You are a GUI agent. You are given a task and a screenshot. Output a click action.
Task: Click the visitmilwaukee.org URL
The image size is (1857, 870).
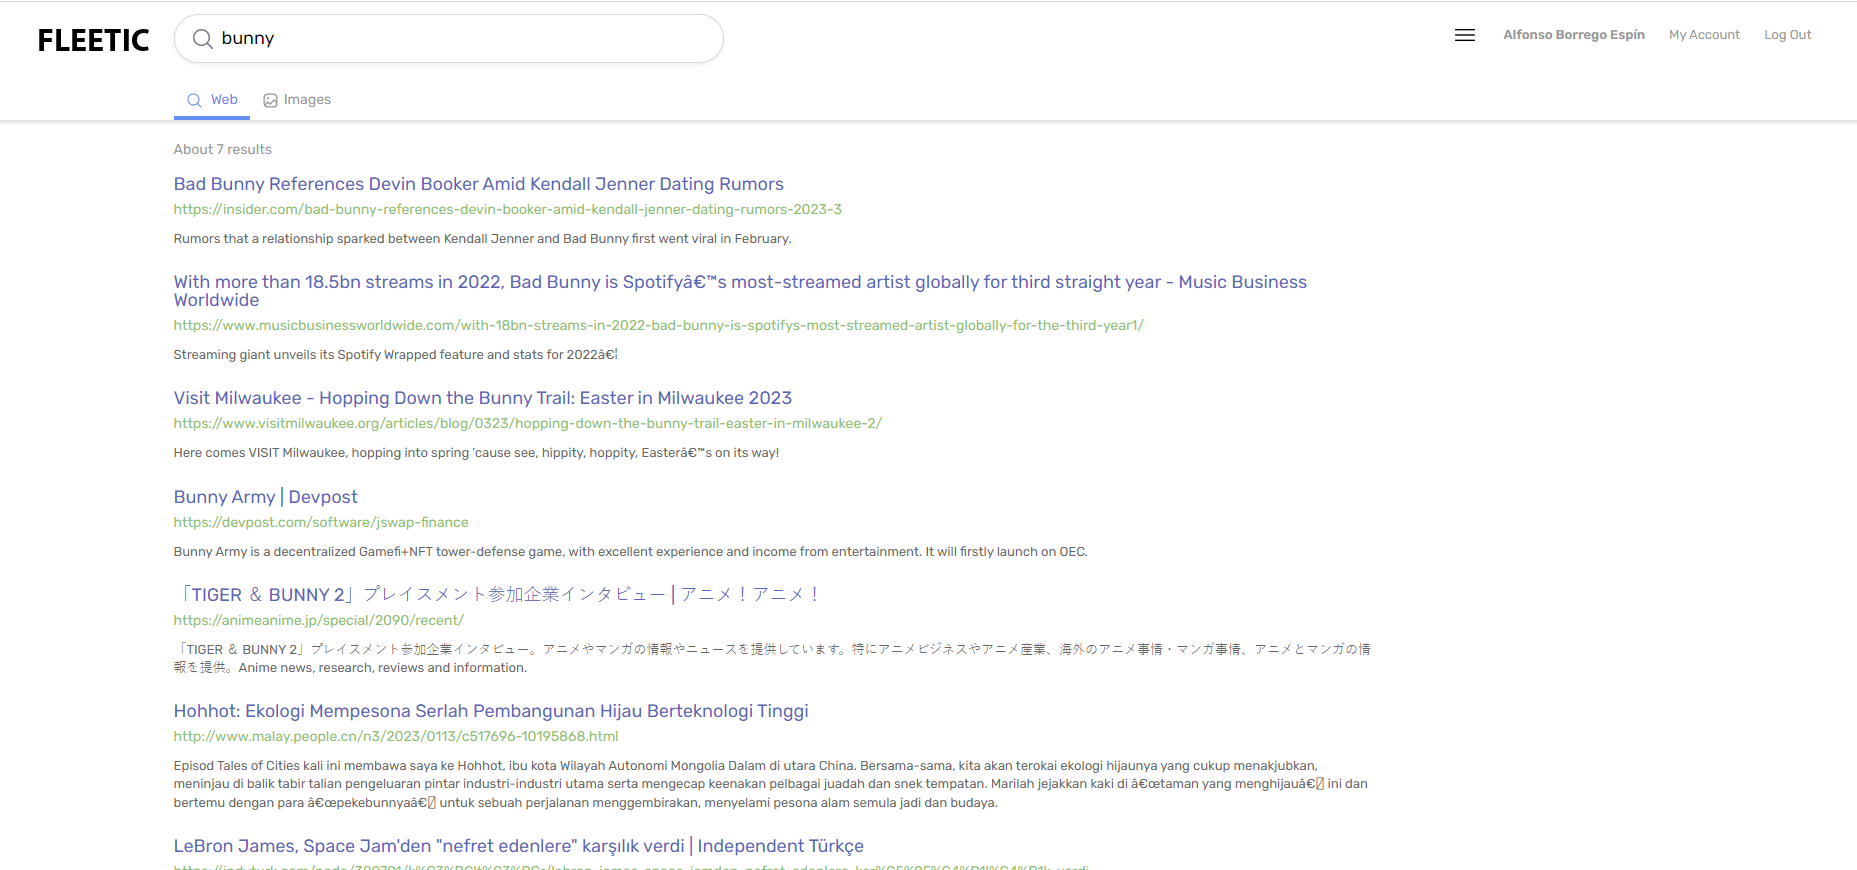tap(527, 424)
